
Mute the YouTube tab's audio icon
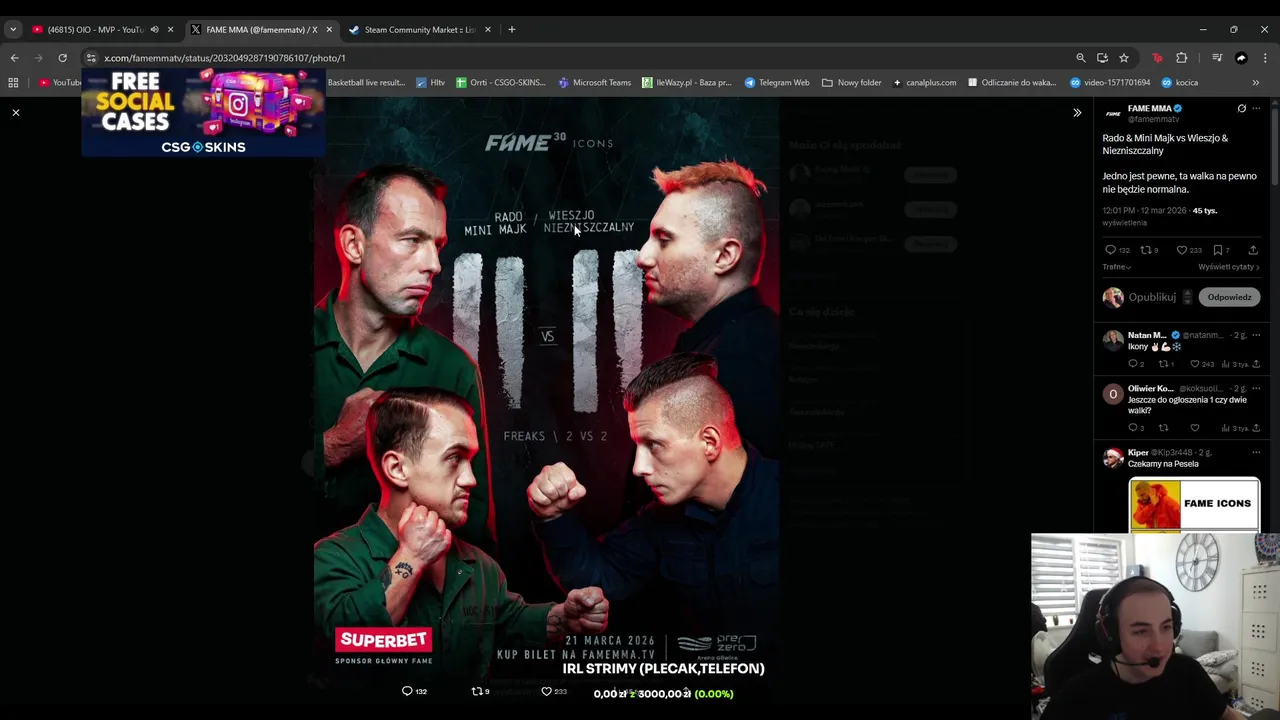[x=154, y=29]
